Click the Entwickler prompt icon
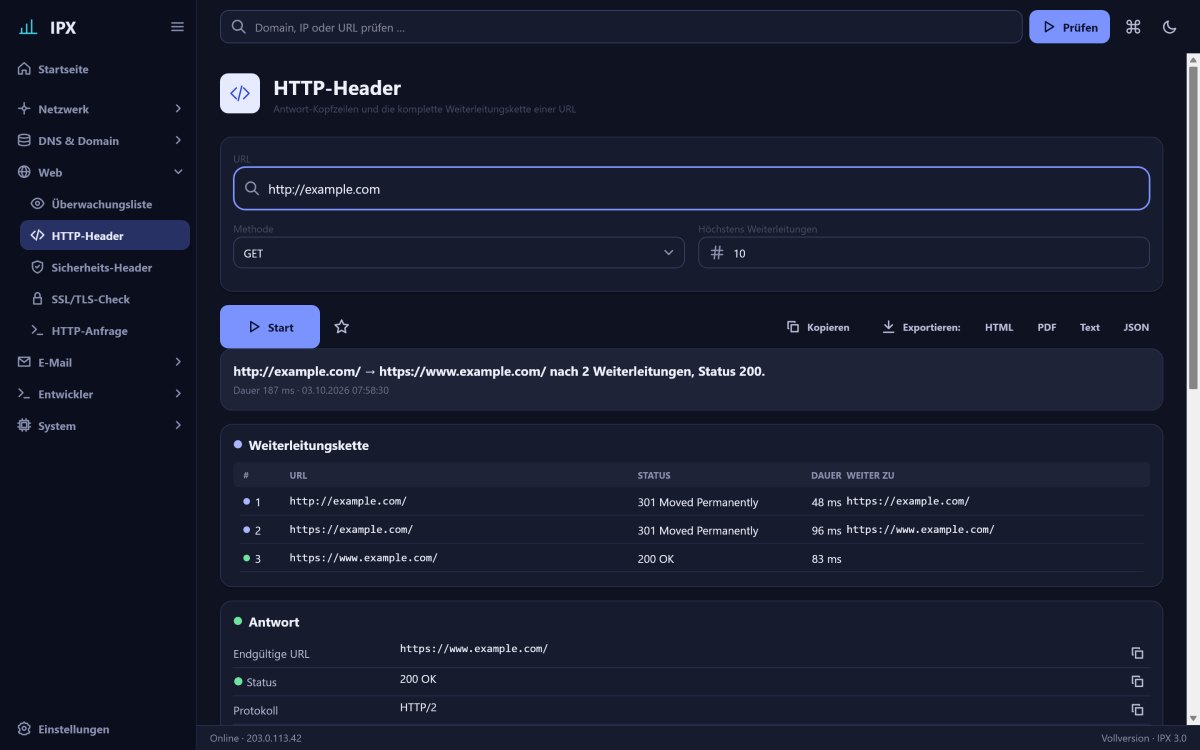Screen dimensions: 1200x750 (x=24, y=394)
